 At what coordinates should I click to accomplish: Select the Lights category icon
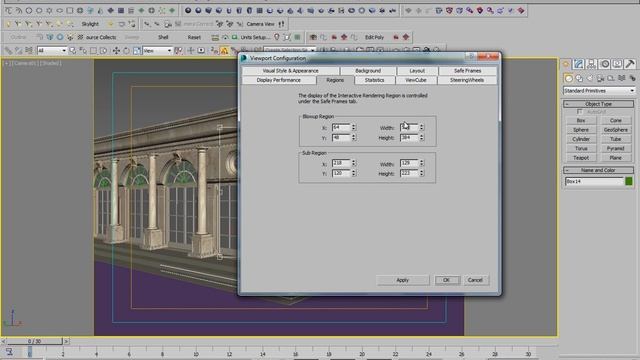(590, 78)
